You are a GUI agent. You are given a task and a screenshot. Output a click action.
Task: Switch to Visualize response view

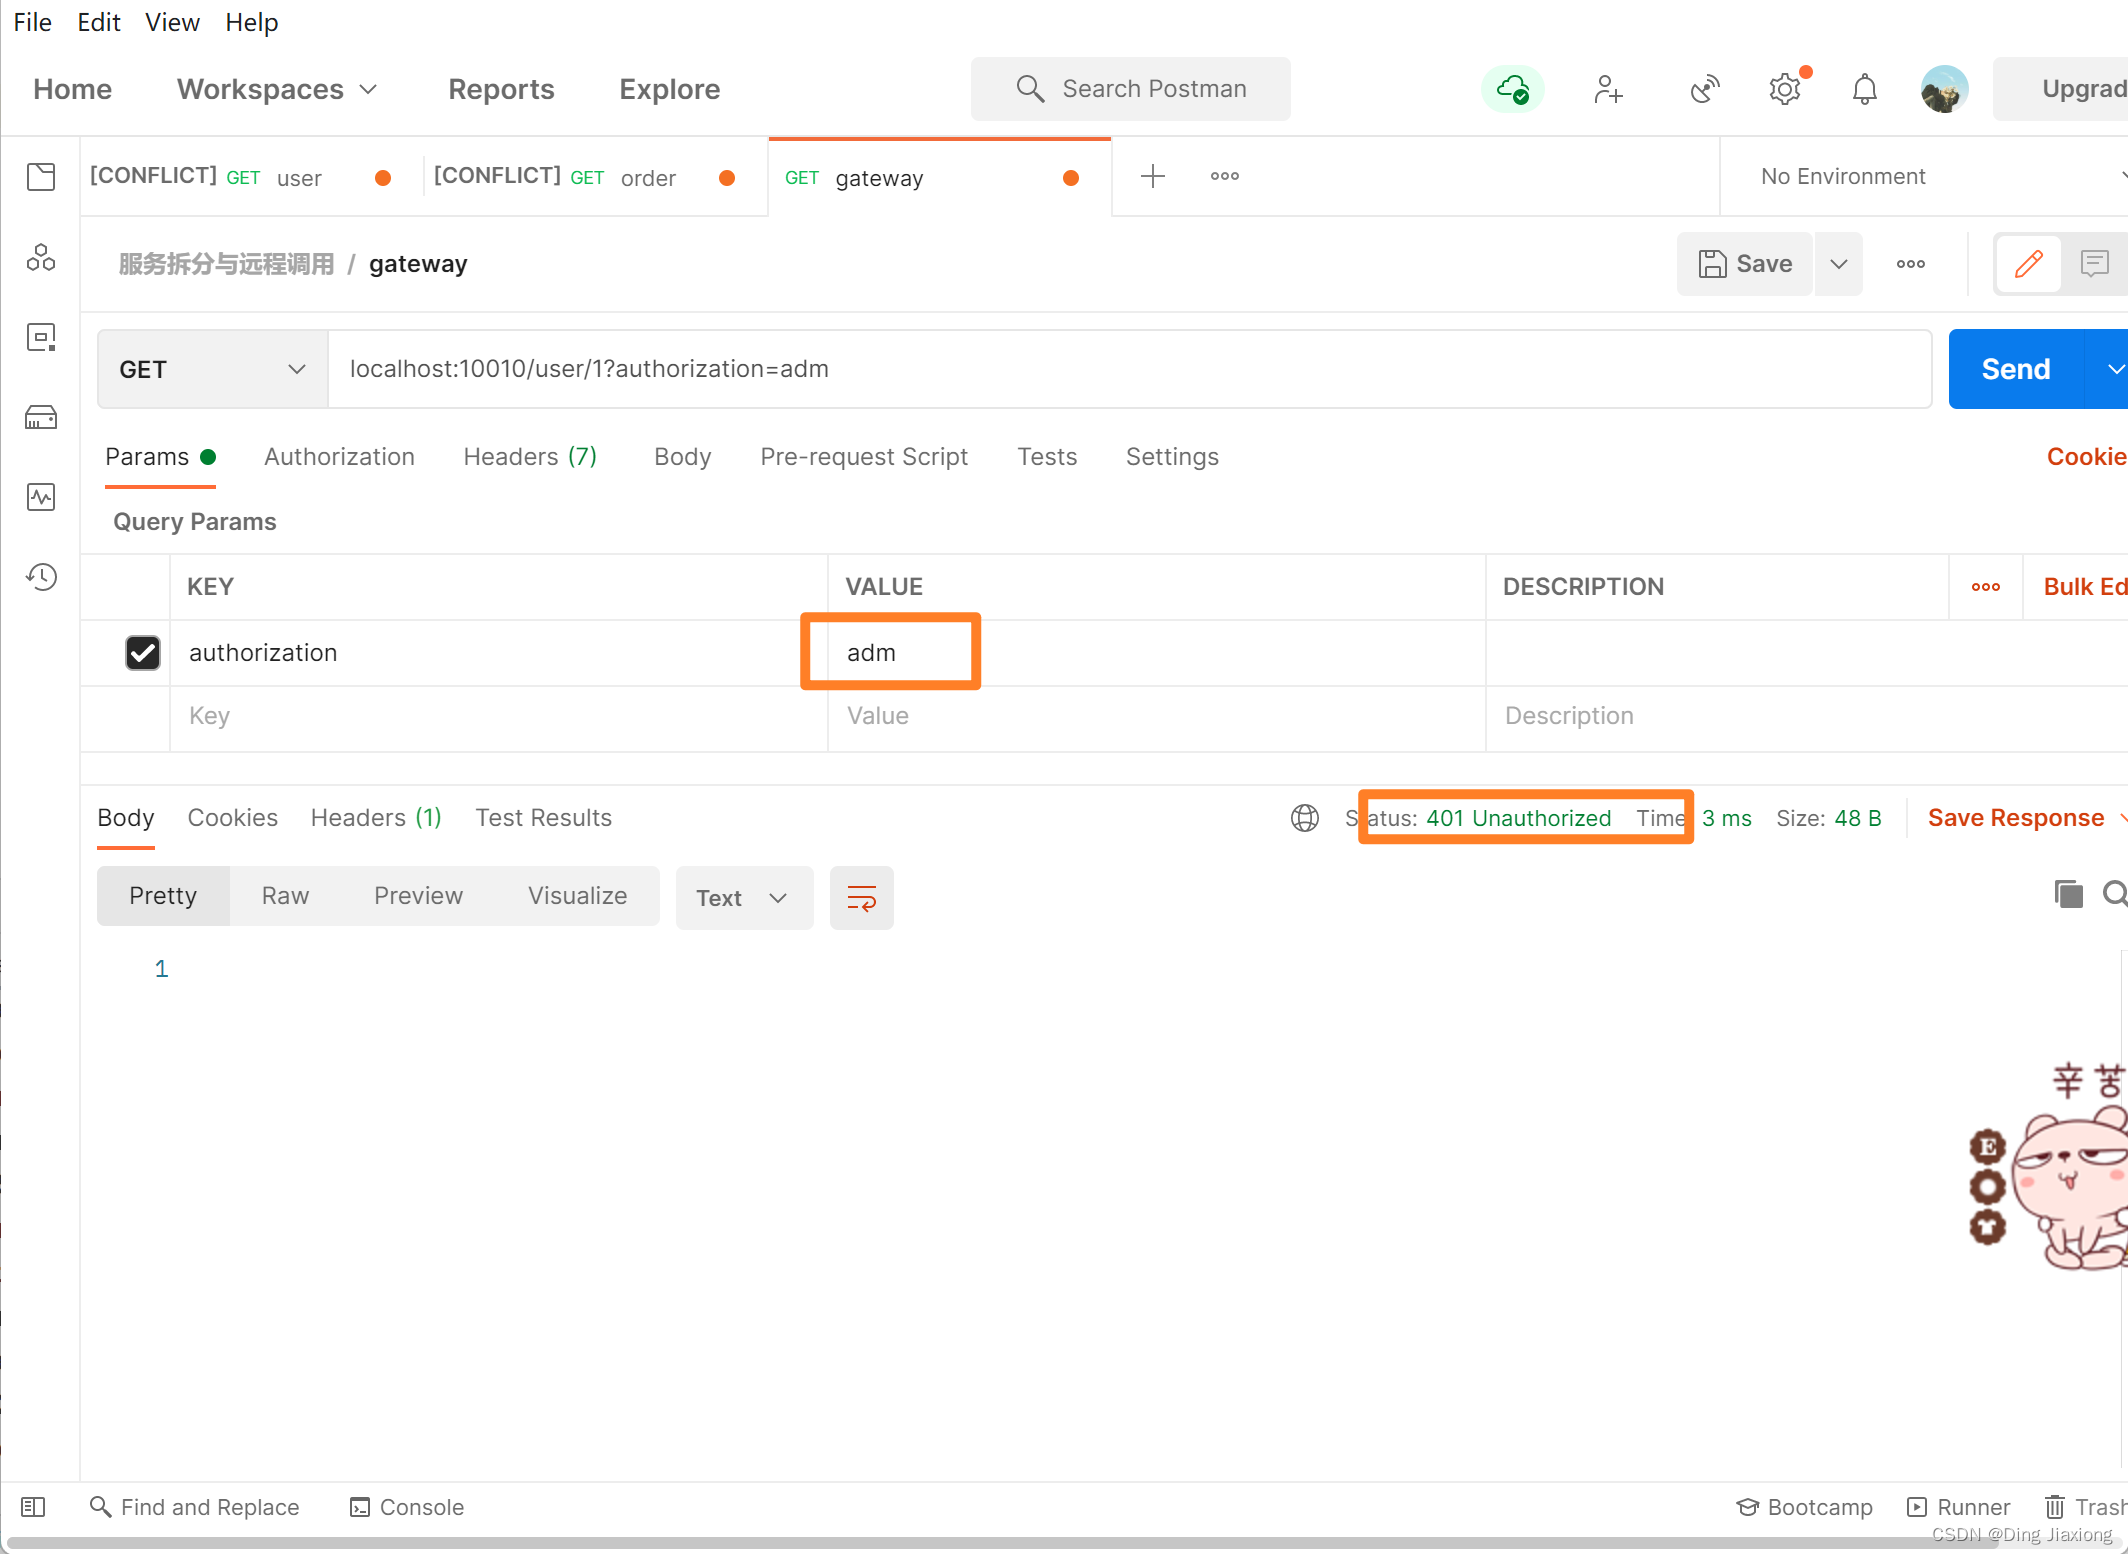click(x=577, y=896)
